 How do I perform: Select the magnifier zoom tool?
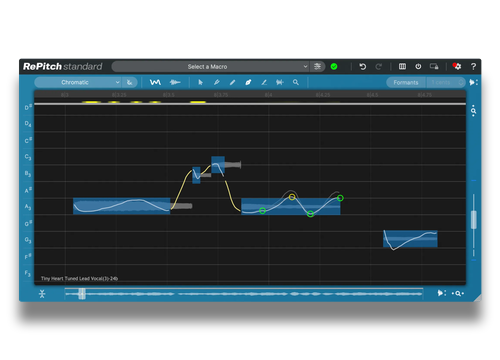296,82
